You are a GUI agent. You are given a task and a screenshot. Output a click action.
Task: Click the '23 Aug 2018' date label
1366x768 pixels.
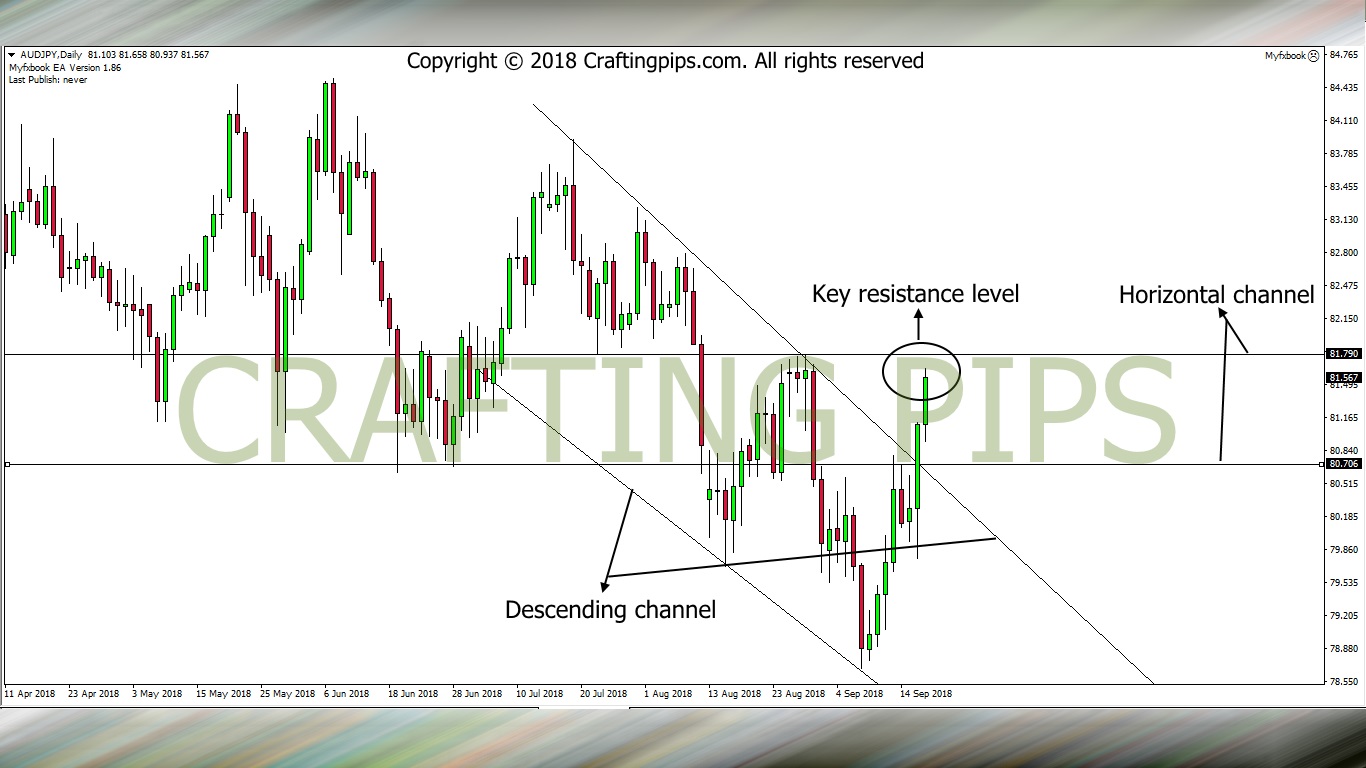(797, 693)
